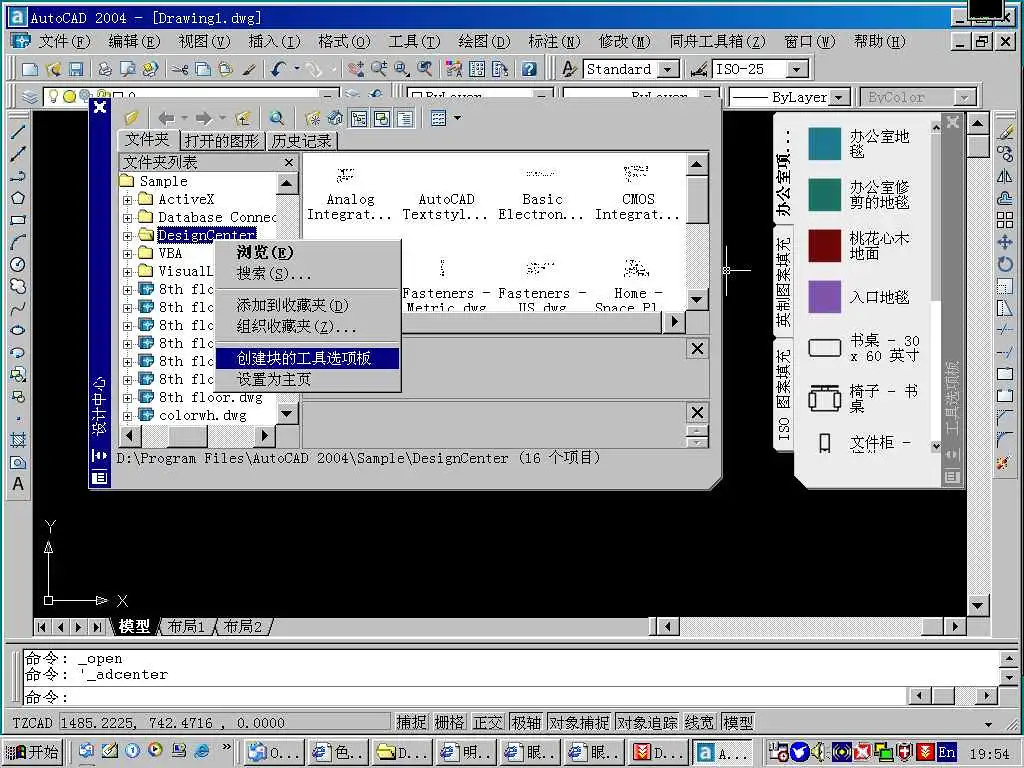Toggle 捕捉 snap mode in status bar
Image resolution: width=1024 pixels, height=768 pixels.
[x=411, y=722]
